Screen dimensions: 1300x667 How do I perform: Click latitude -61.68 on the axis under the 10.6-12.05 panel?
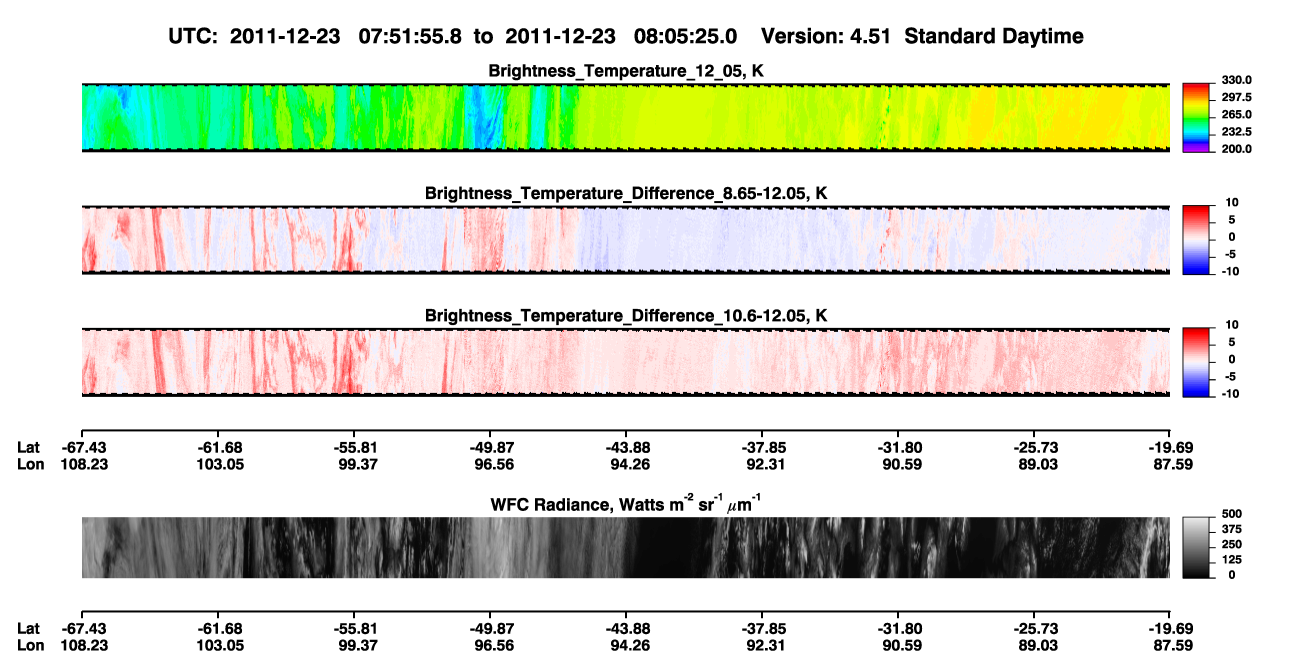(218, 447)
